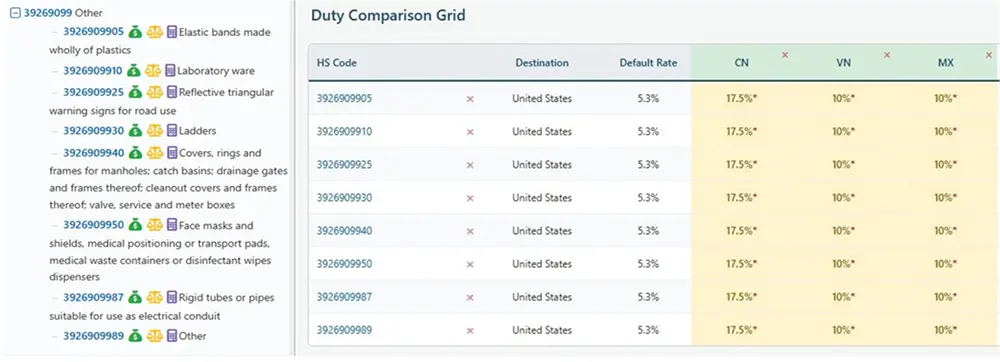Open HS code 3926909987 in grid
1000x362 pixels.
pyautogui.click(x=344, y=297)
